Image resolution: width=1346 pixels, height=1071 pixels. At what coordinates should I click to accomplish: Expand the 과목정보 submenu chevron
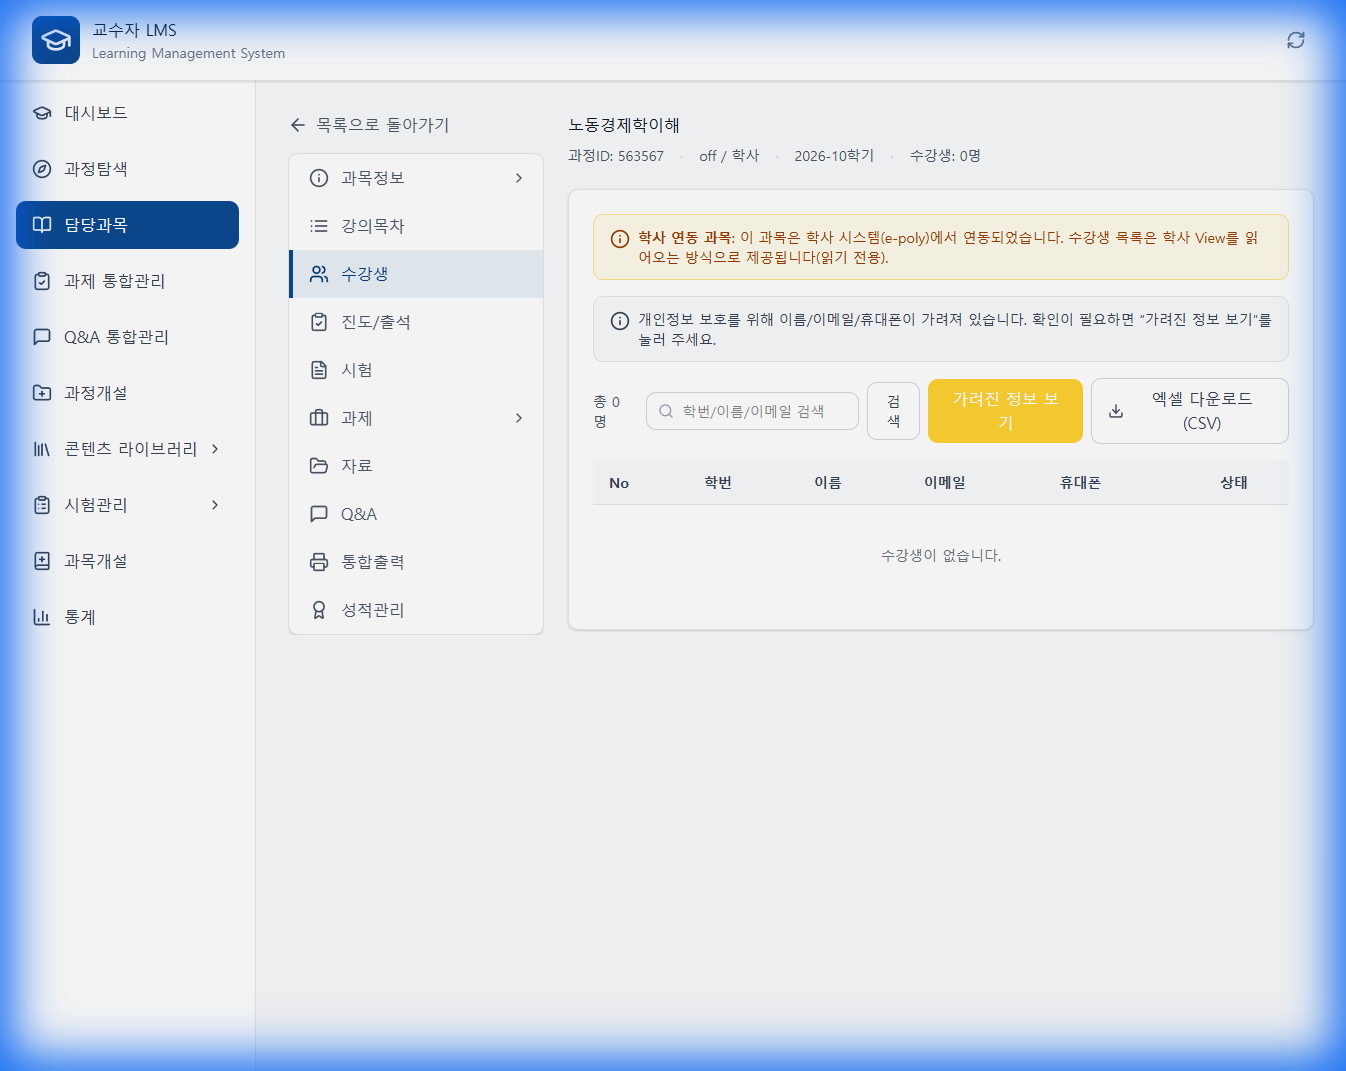(519, 177)
